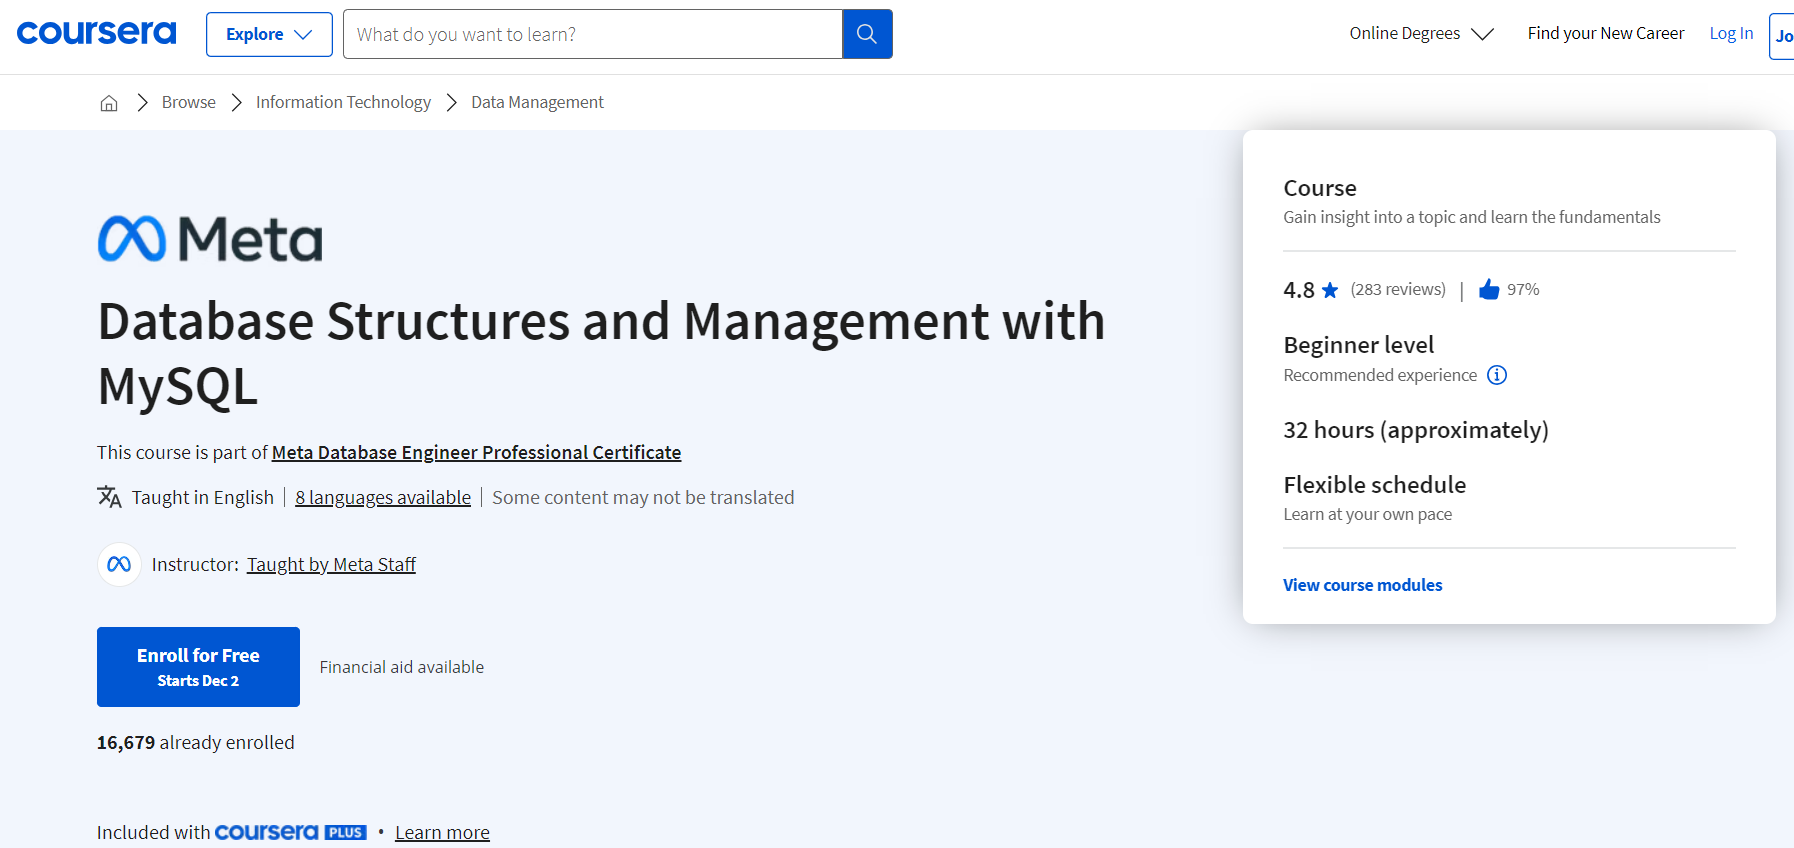The height and width of the screenshot is (848, 1794).
Task: Open Find your New Career
Action: pyautogui.click(x=1605, y=33)
